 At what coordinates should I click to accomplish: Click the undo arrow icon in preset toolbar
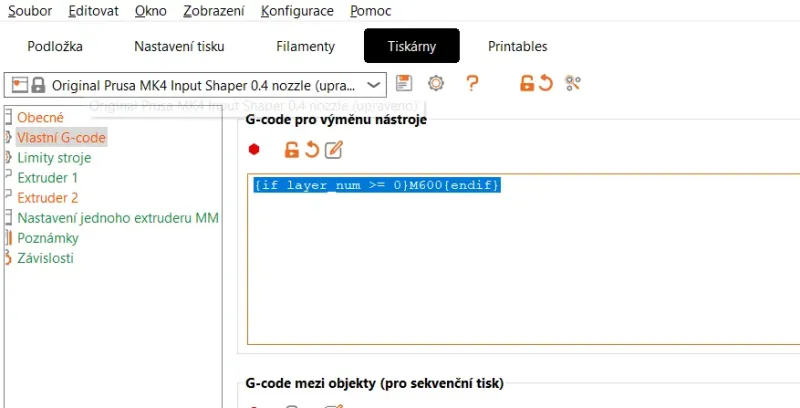click(x=546, y=83)
